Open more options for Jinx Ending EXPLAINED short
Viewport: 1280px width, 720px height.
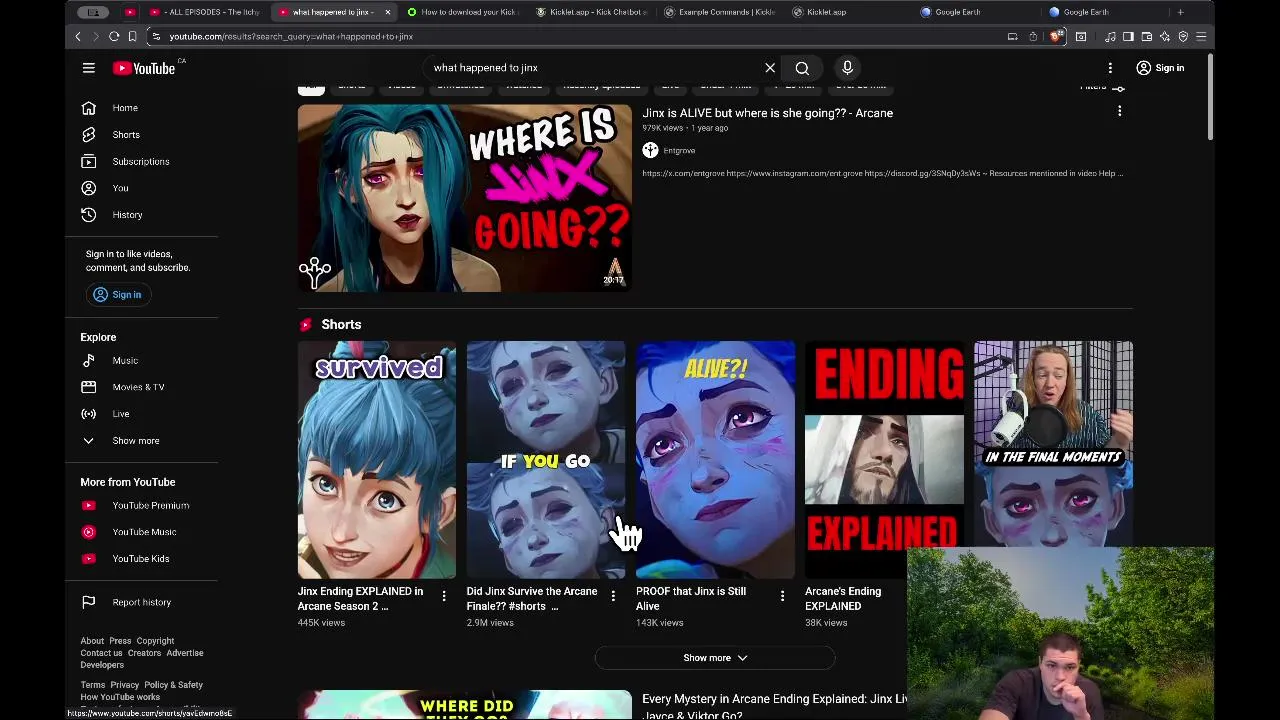point(444,596)
